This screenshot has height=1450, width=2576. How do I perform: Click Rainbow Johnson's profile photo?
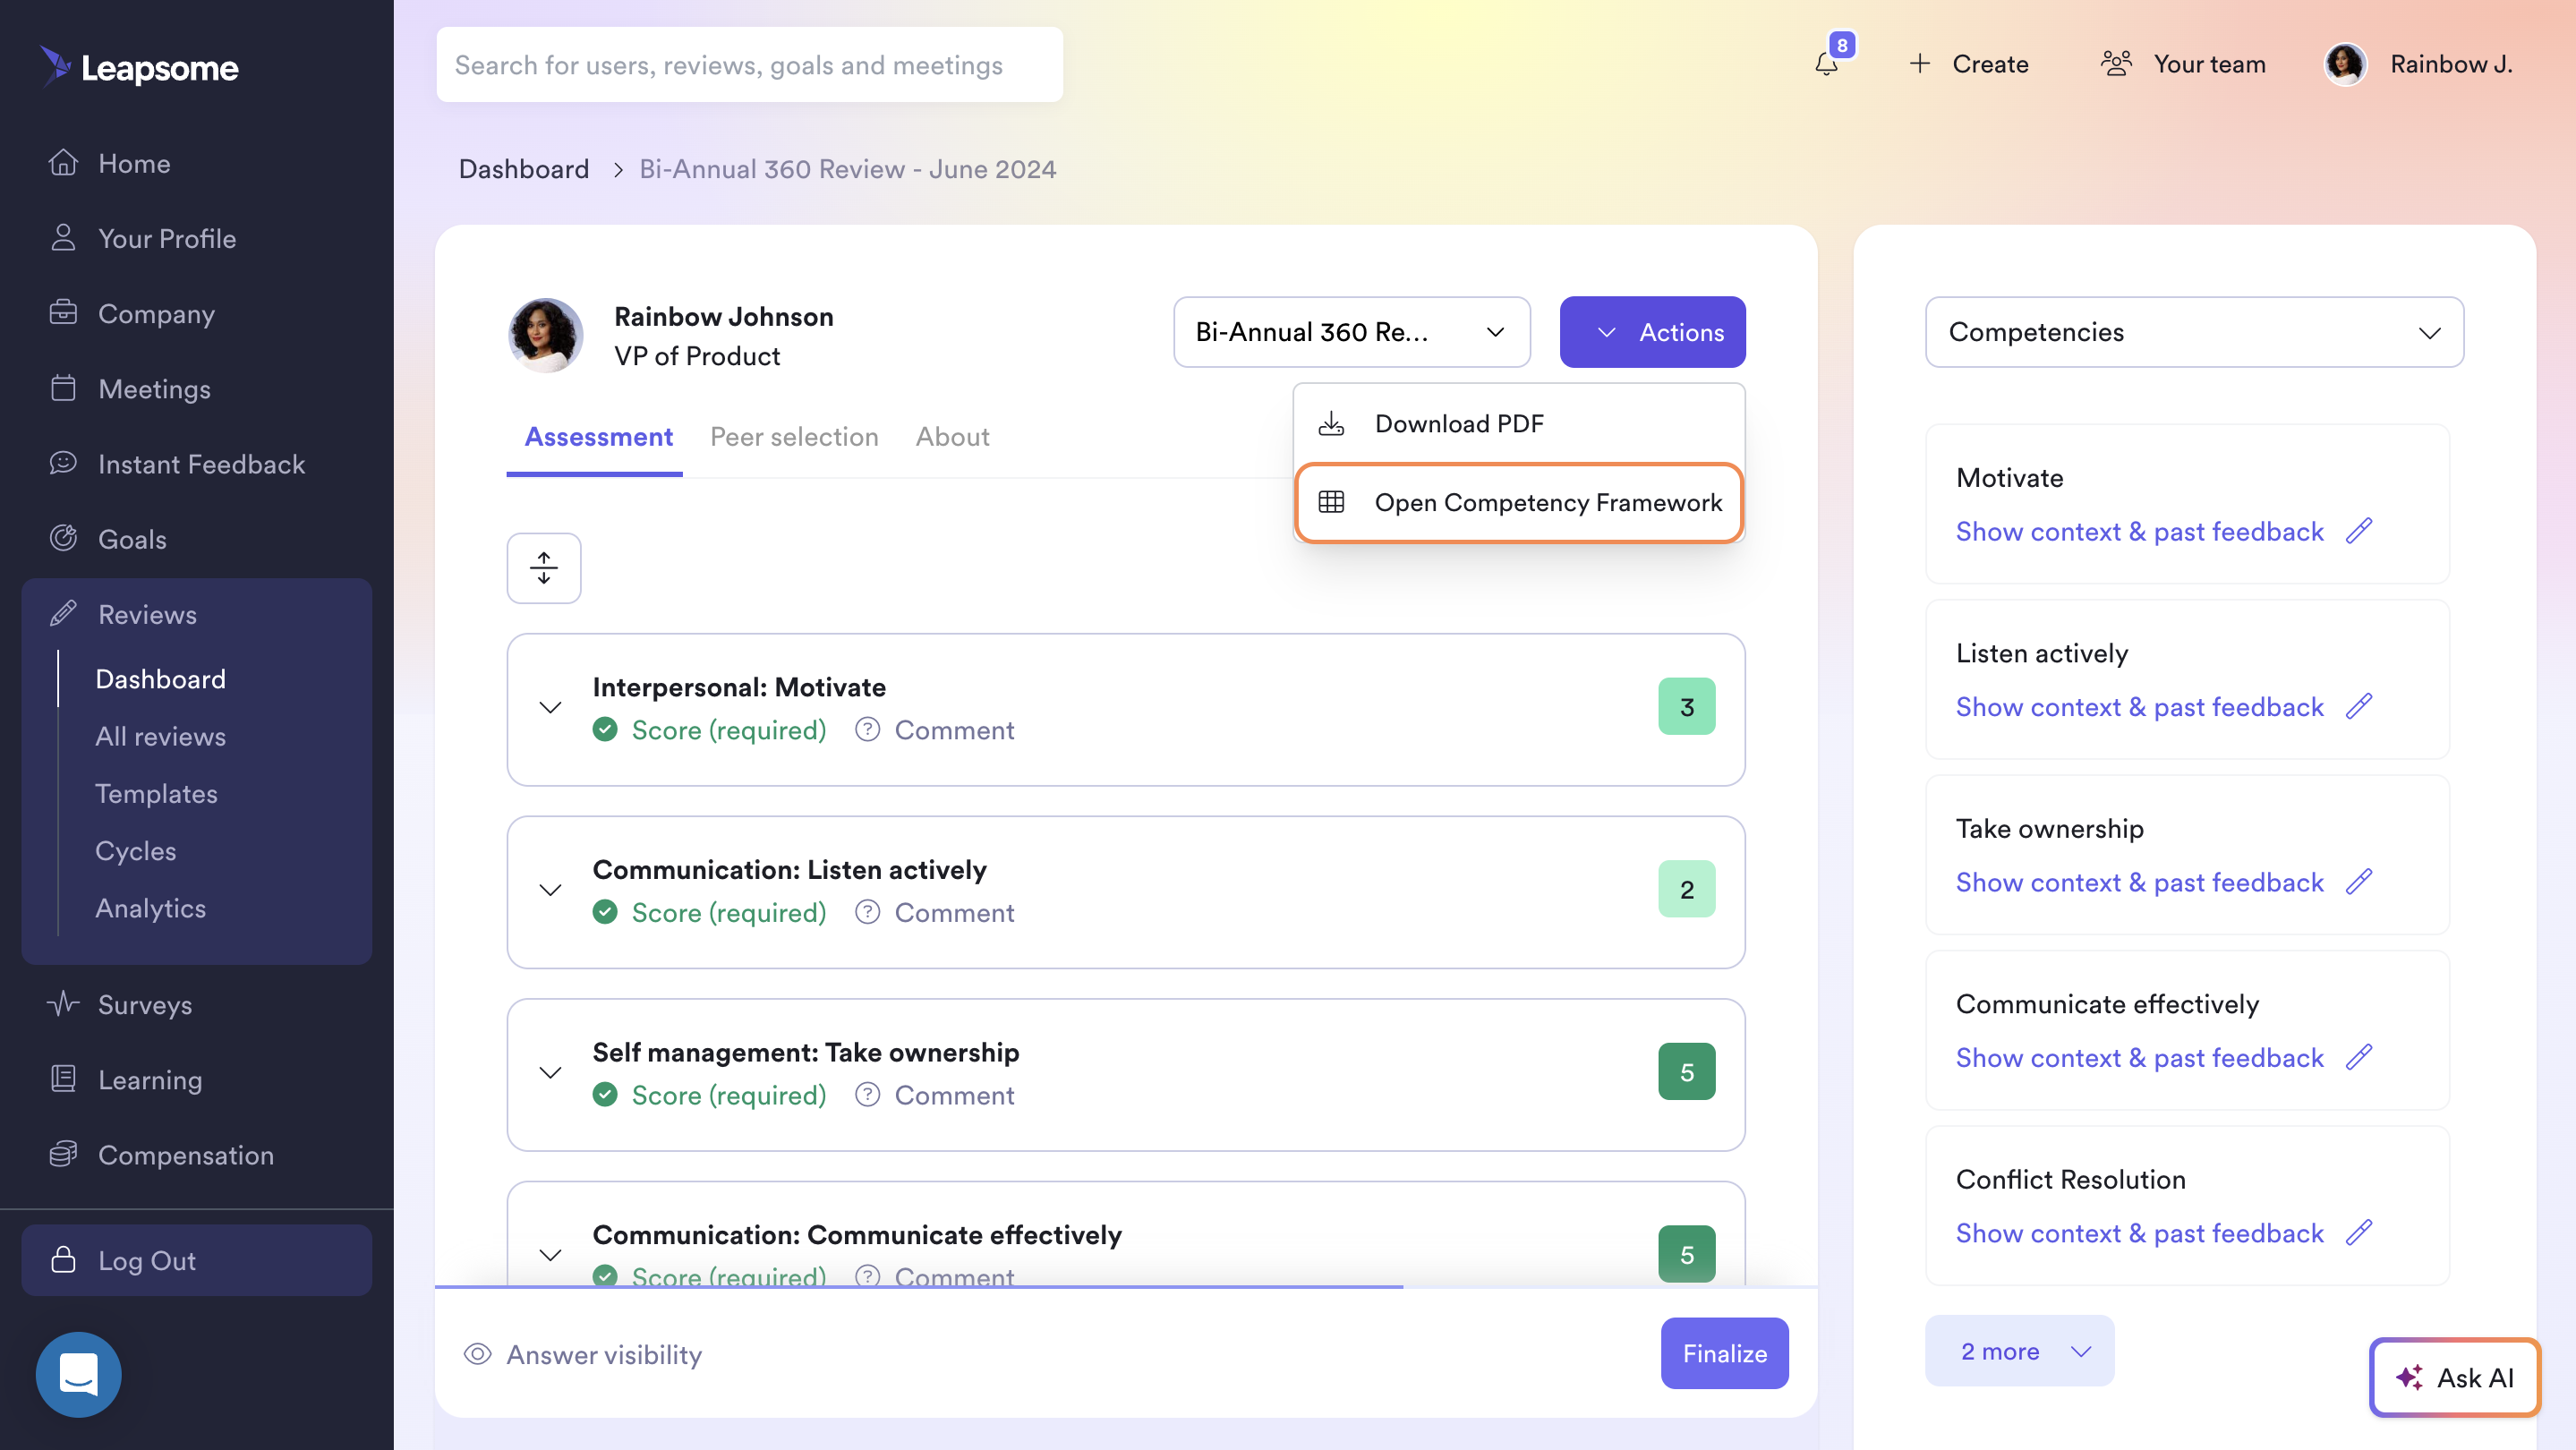coord(545,335)
